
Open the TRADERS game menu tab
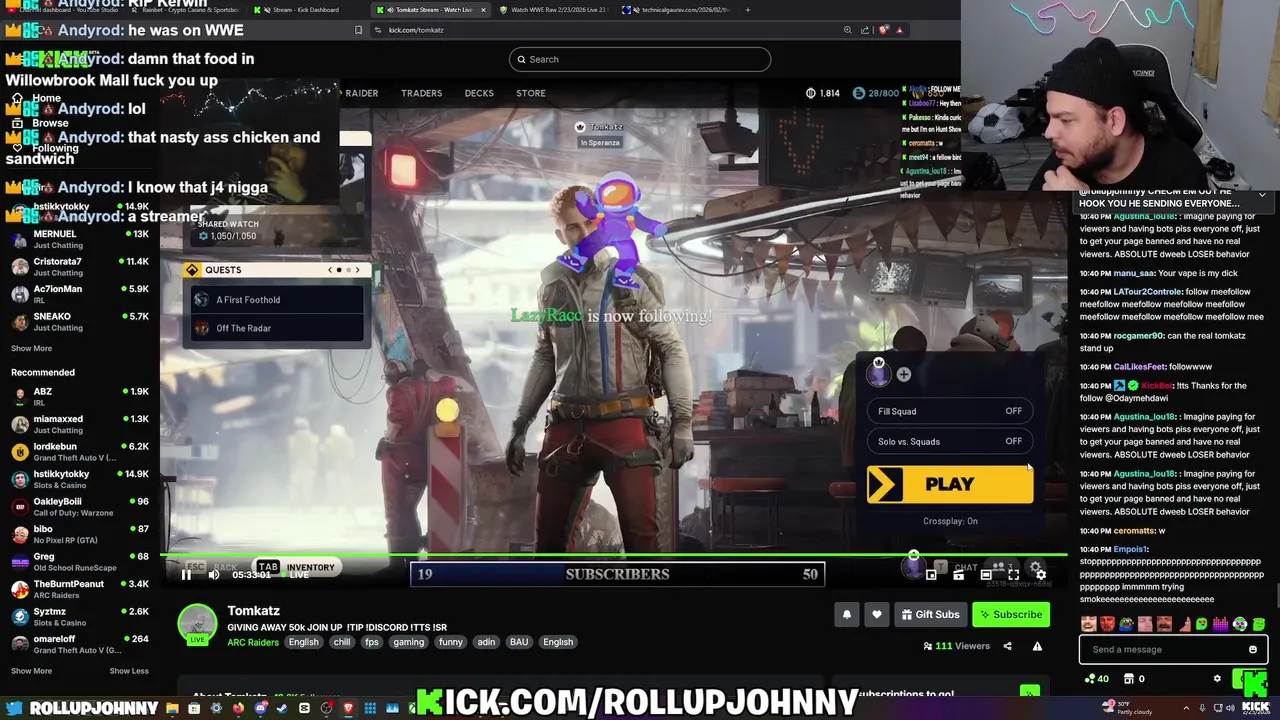421,93
